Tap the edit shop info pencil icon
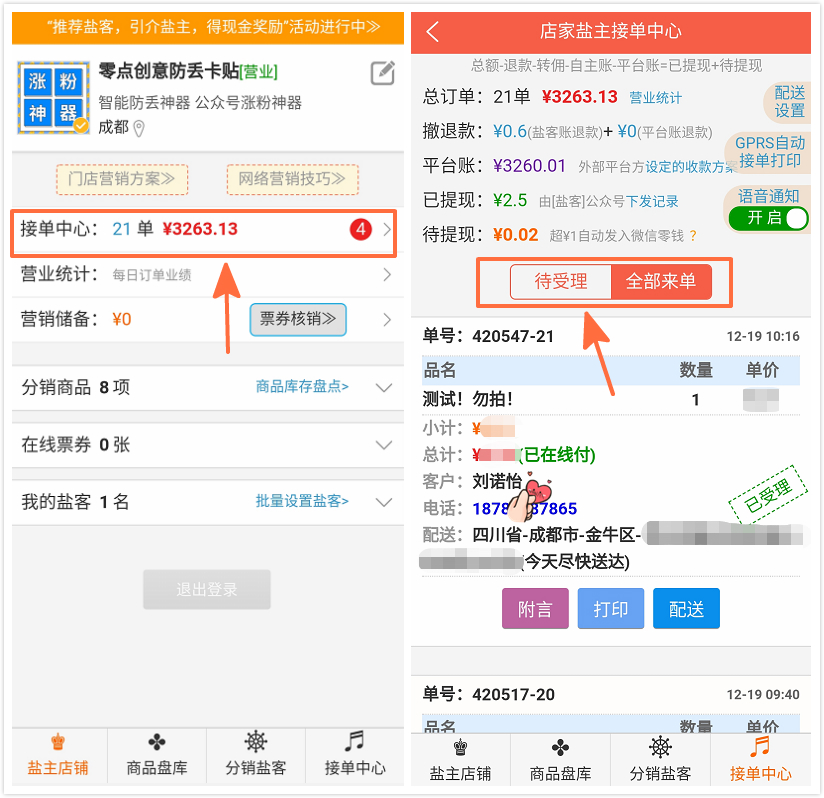The height and width of the screenshot is (798, 824). tap(382, 73)
